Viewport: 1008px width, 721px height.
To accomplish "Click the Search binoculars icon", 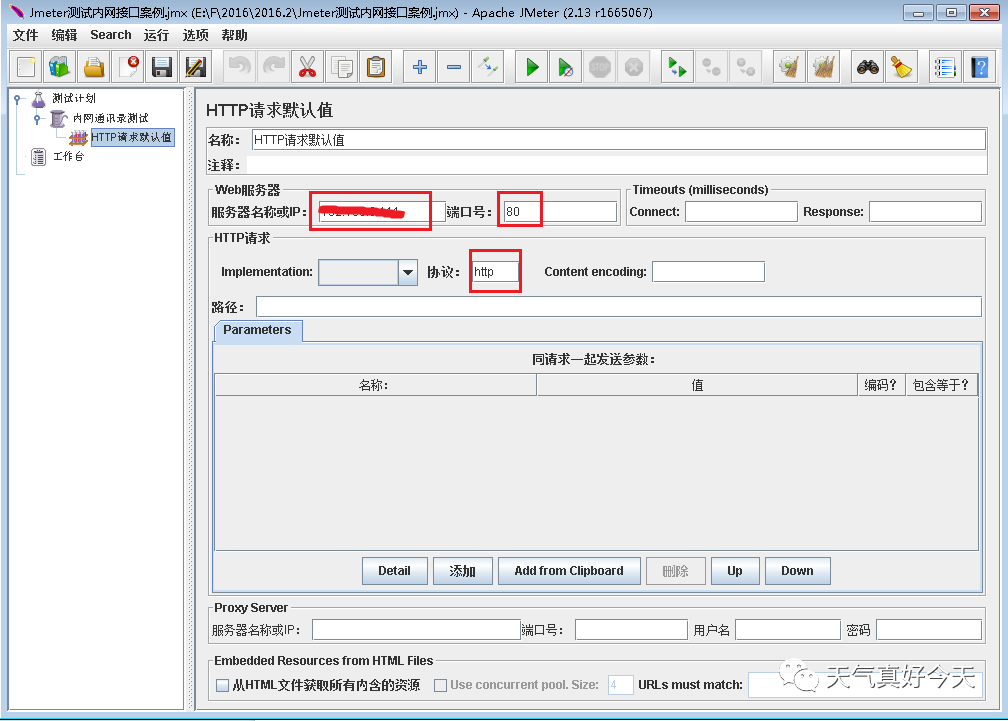I will [x=868, y=67].
